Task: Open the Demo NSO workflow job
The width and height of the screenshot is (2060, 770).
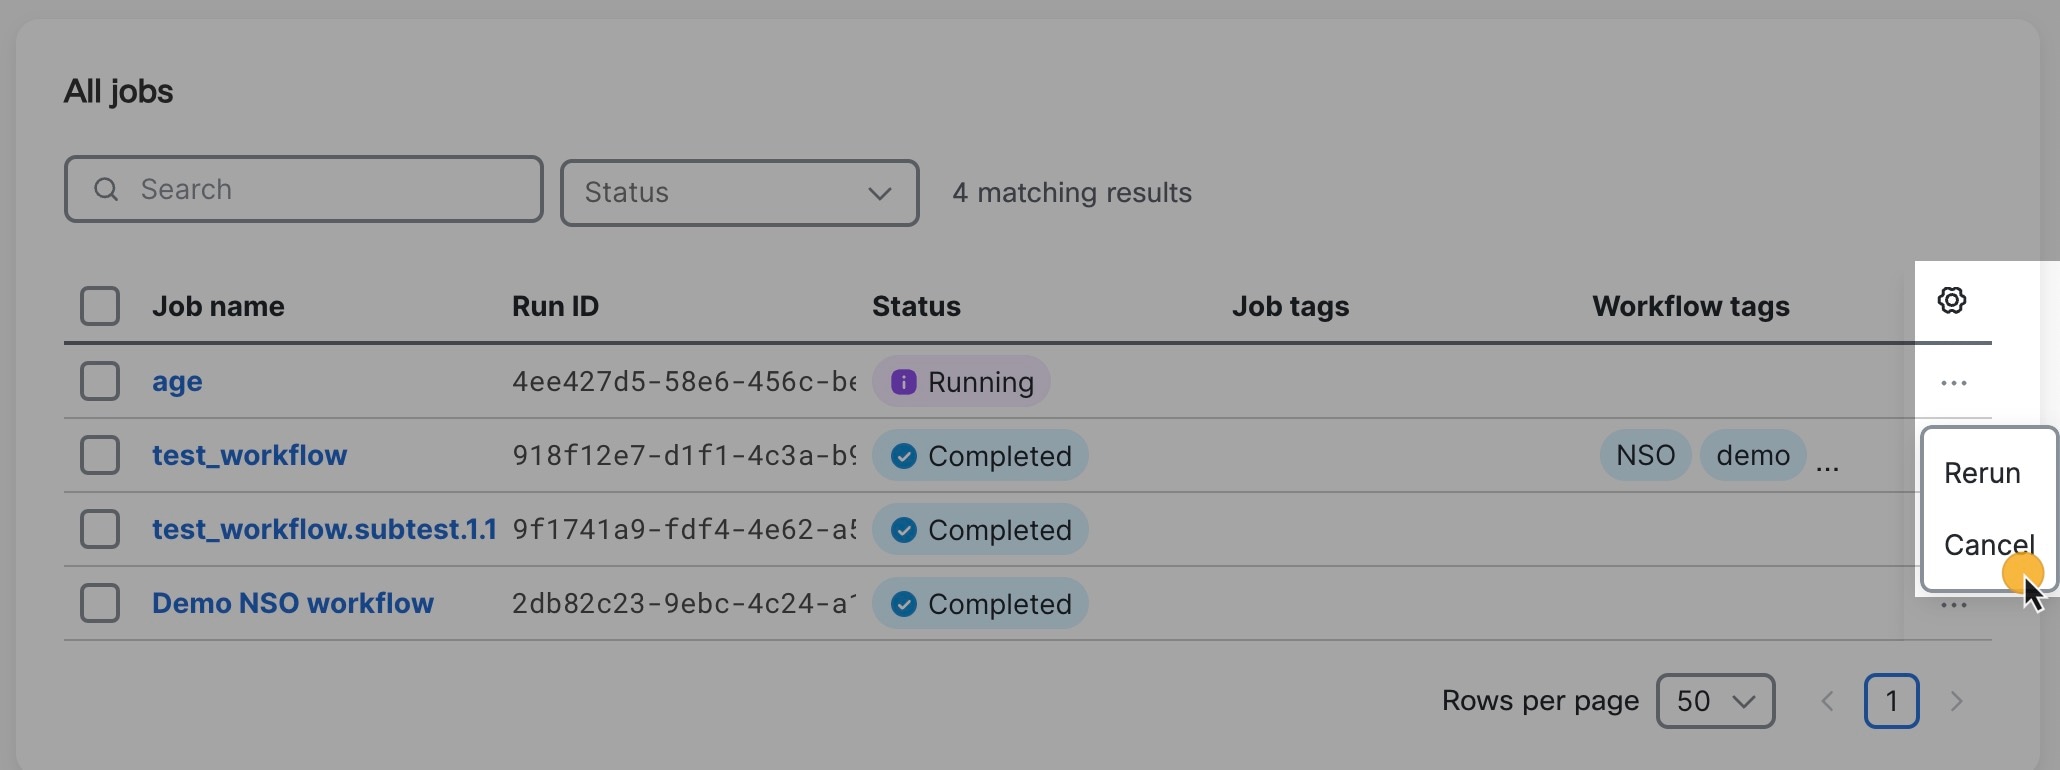Action: point(292,603)
